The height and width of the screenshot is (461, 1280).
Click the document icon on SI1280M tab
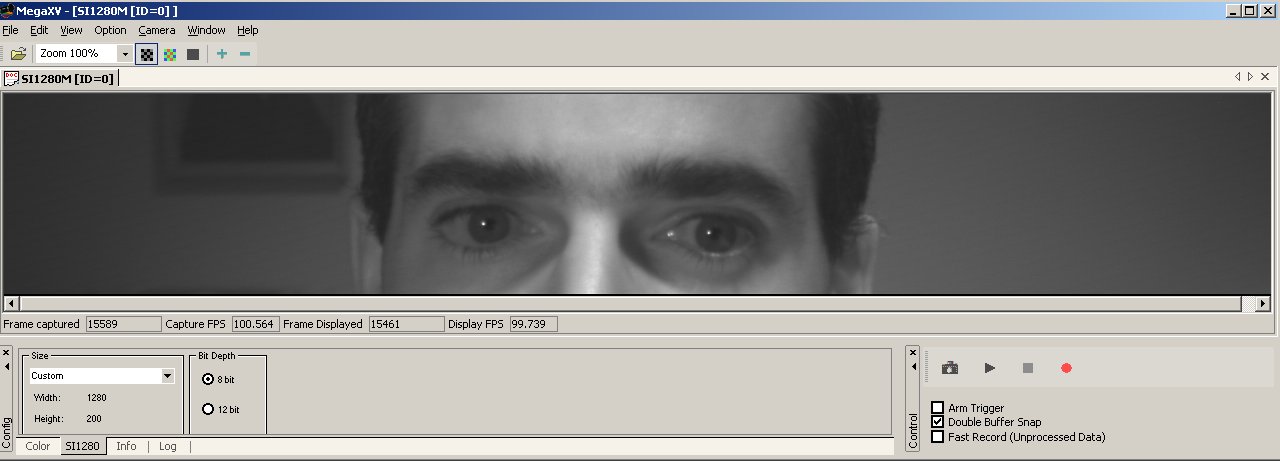coord(12,78)
